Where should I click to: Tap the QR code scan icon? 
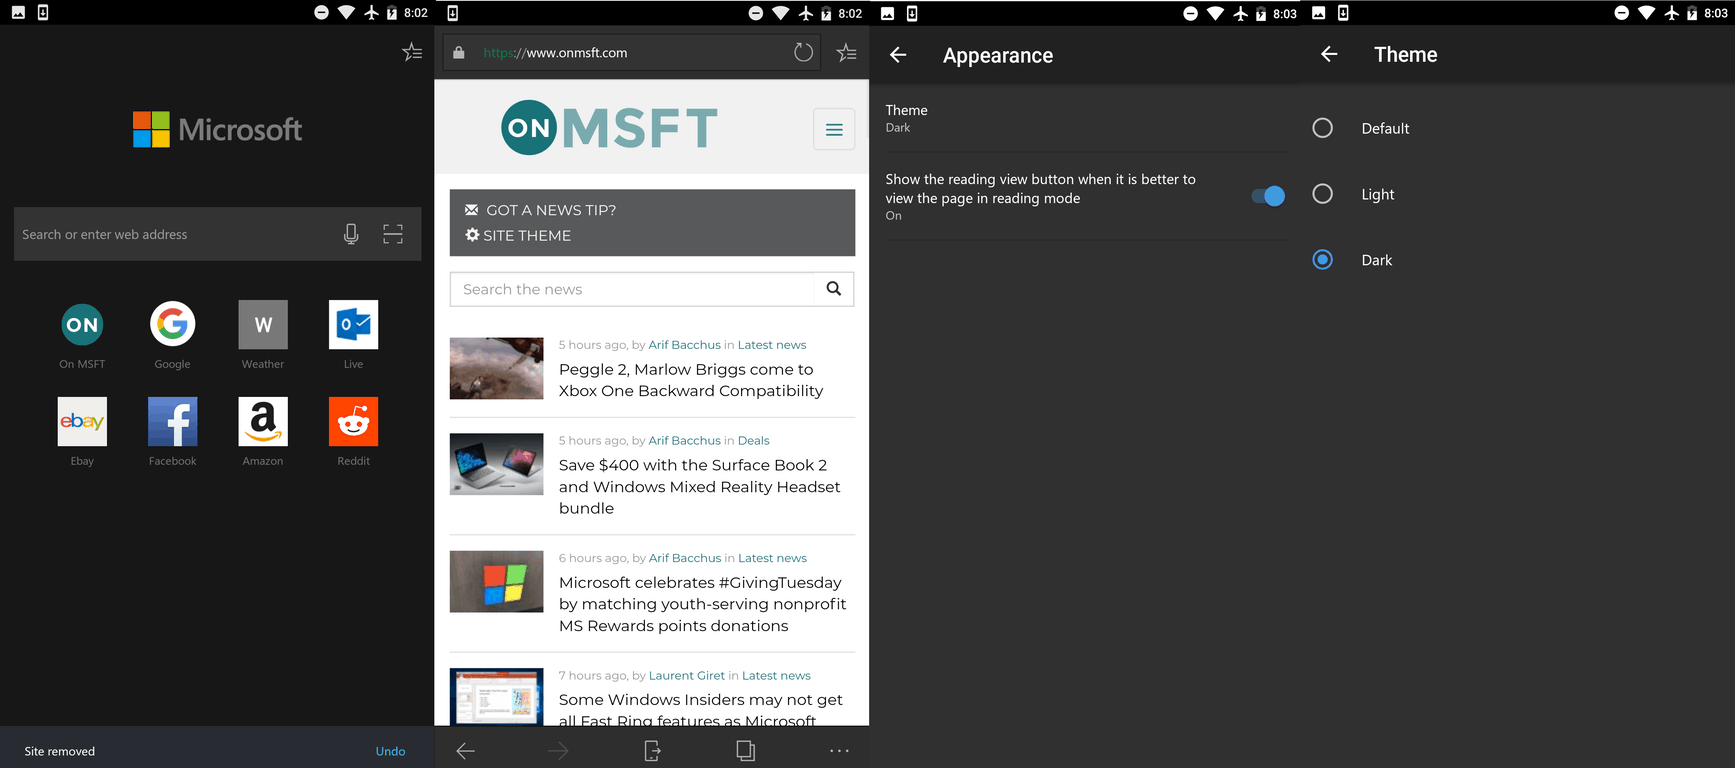(393, 234)
